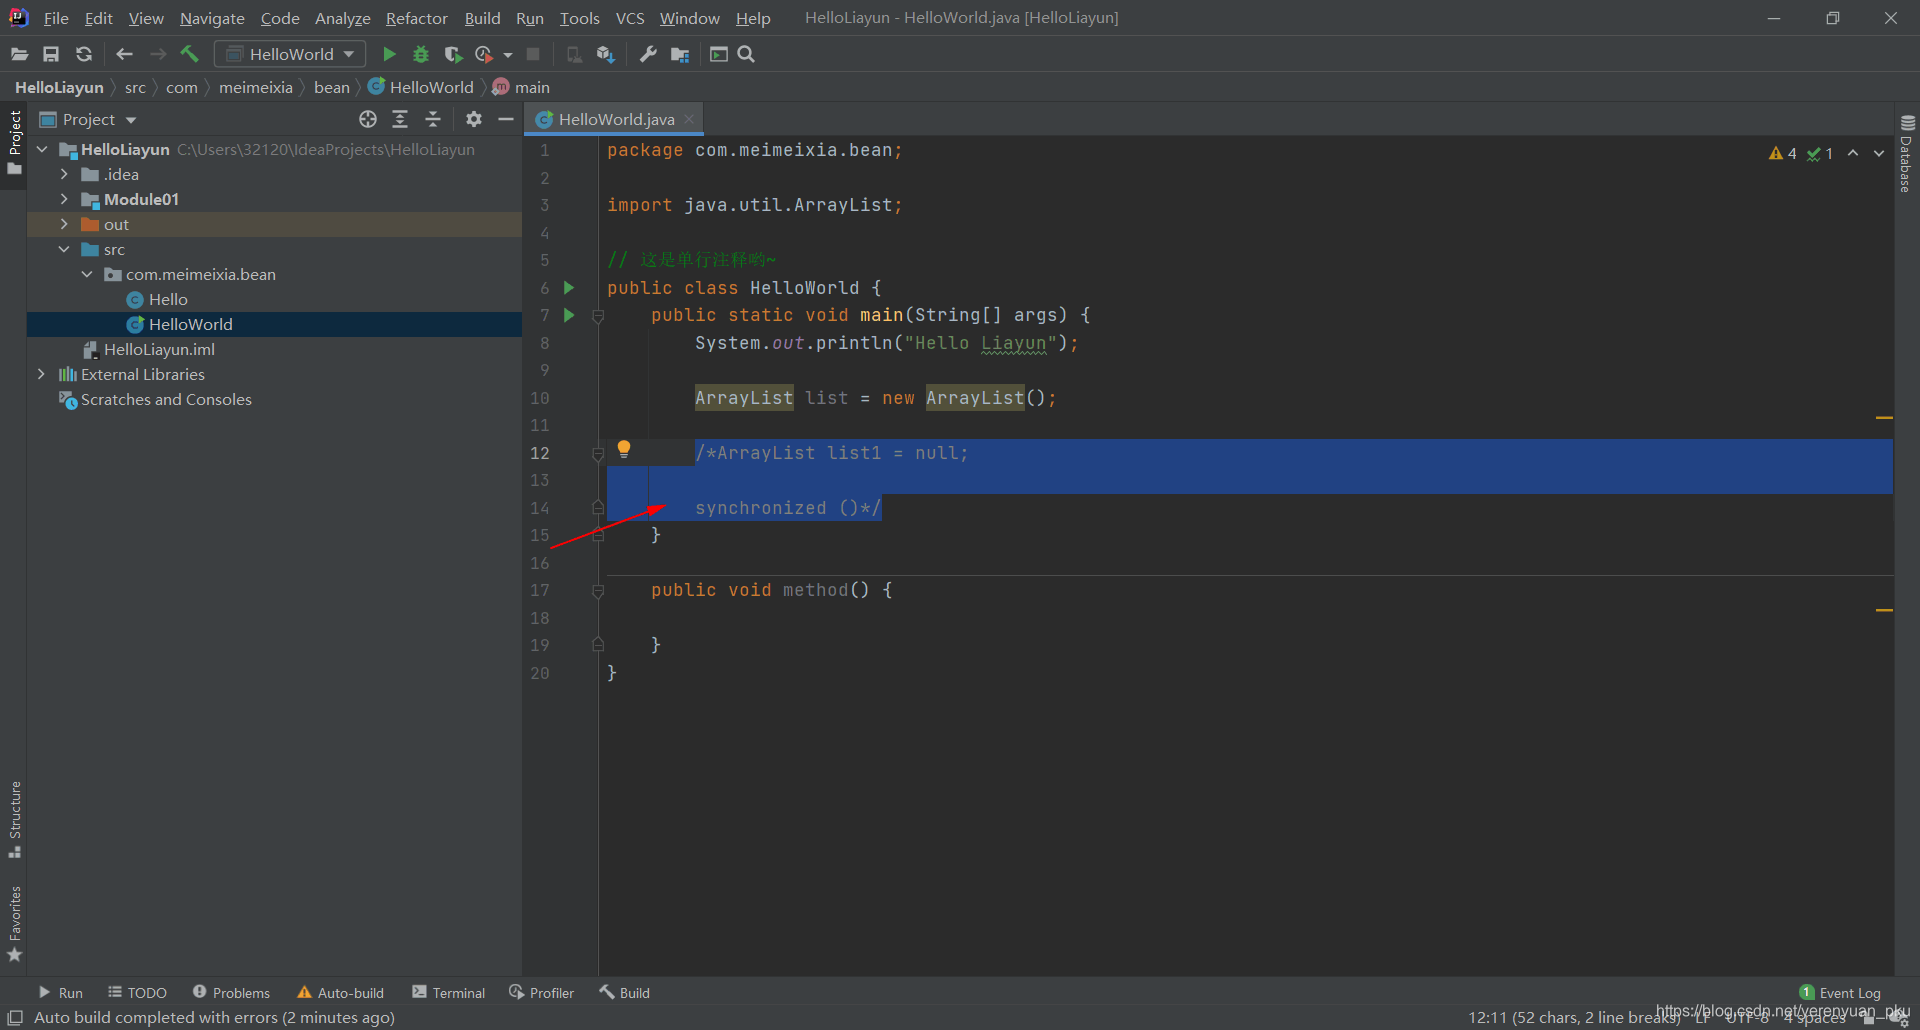This screenshot has height=1030, width=1920.
Task: Click the Save All toolbar icon
Action: (51, 54)
